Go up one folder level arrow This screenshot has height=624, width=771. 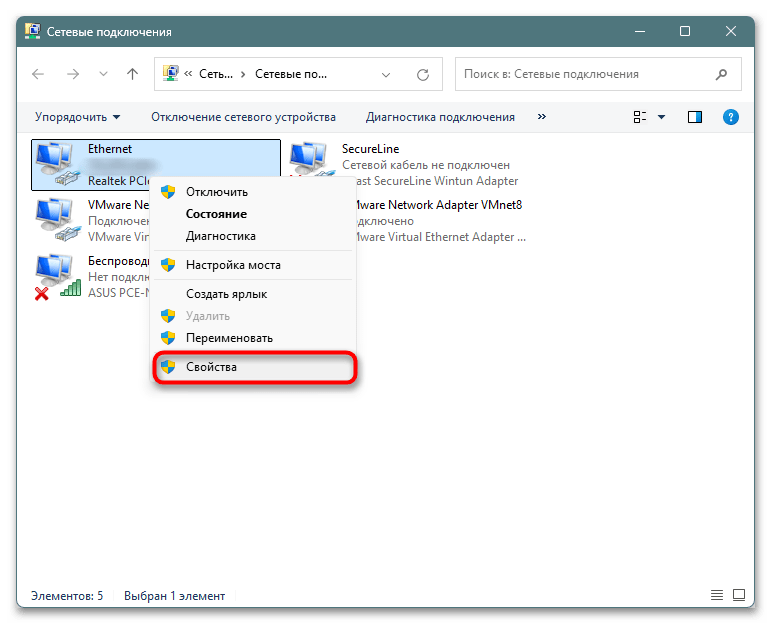pos(132,74)
